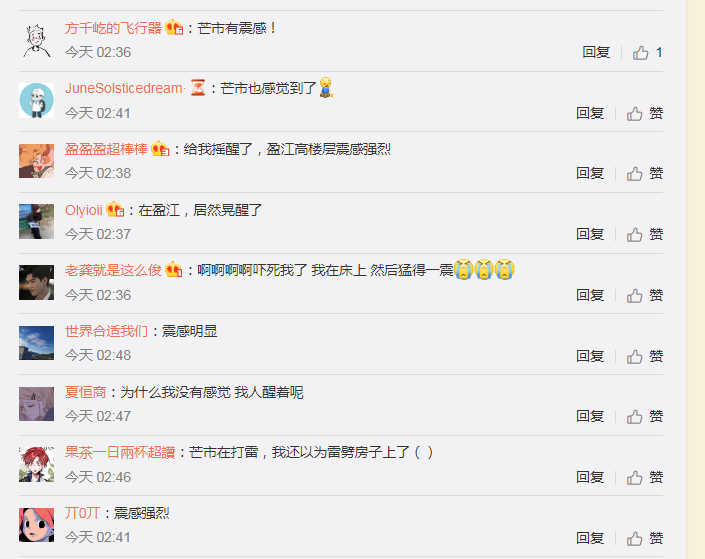Thumbs-up Olyioii's comment

645,234
